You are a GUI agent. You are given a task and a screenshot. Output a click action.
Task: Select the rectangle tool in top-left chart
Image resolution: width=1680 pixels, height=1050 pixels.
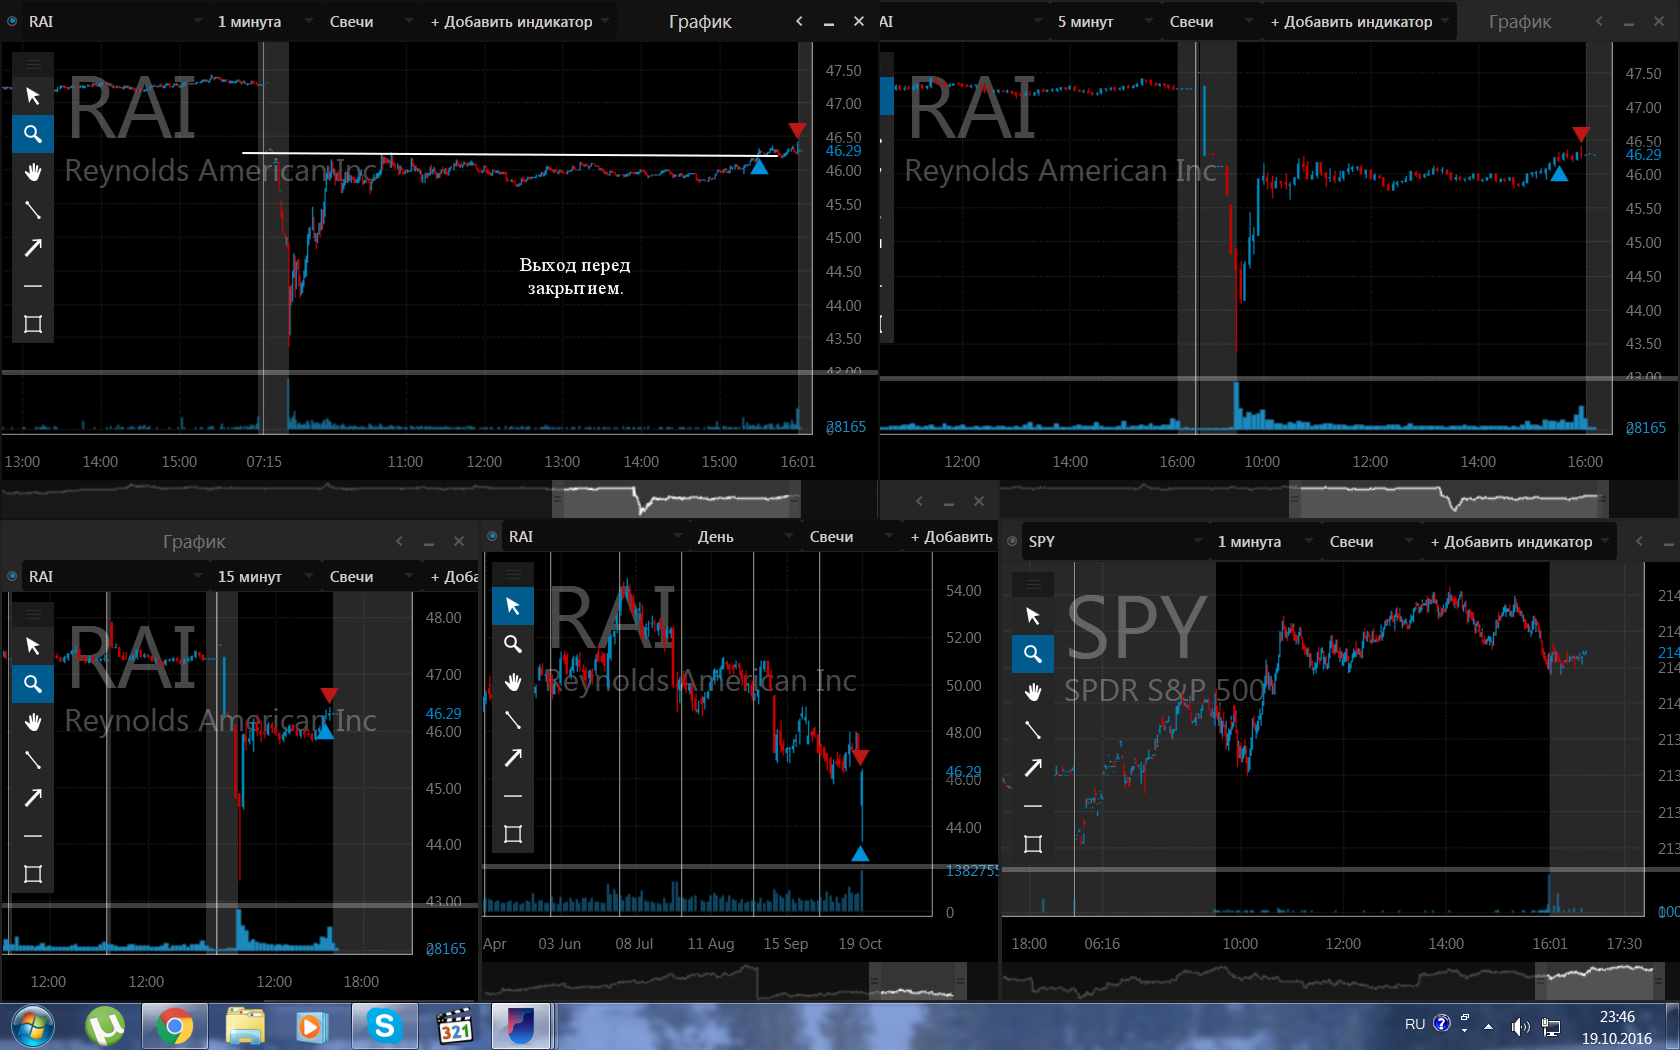pyautogui.click(x=33, y=324)
